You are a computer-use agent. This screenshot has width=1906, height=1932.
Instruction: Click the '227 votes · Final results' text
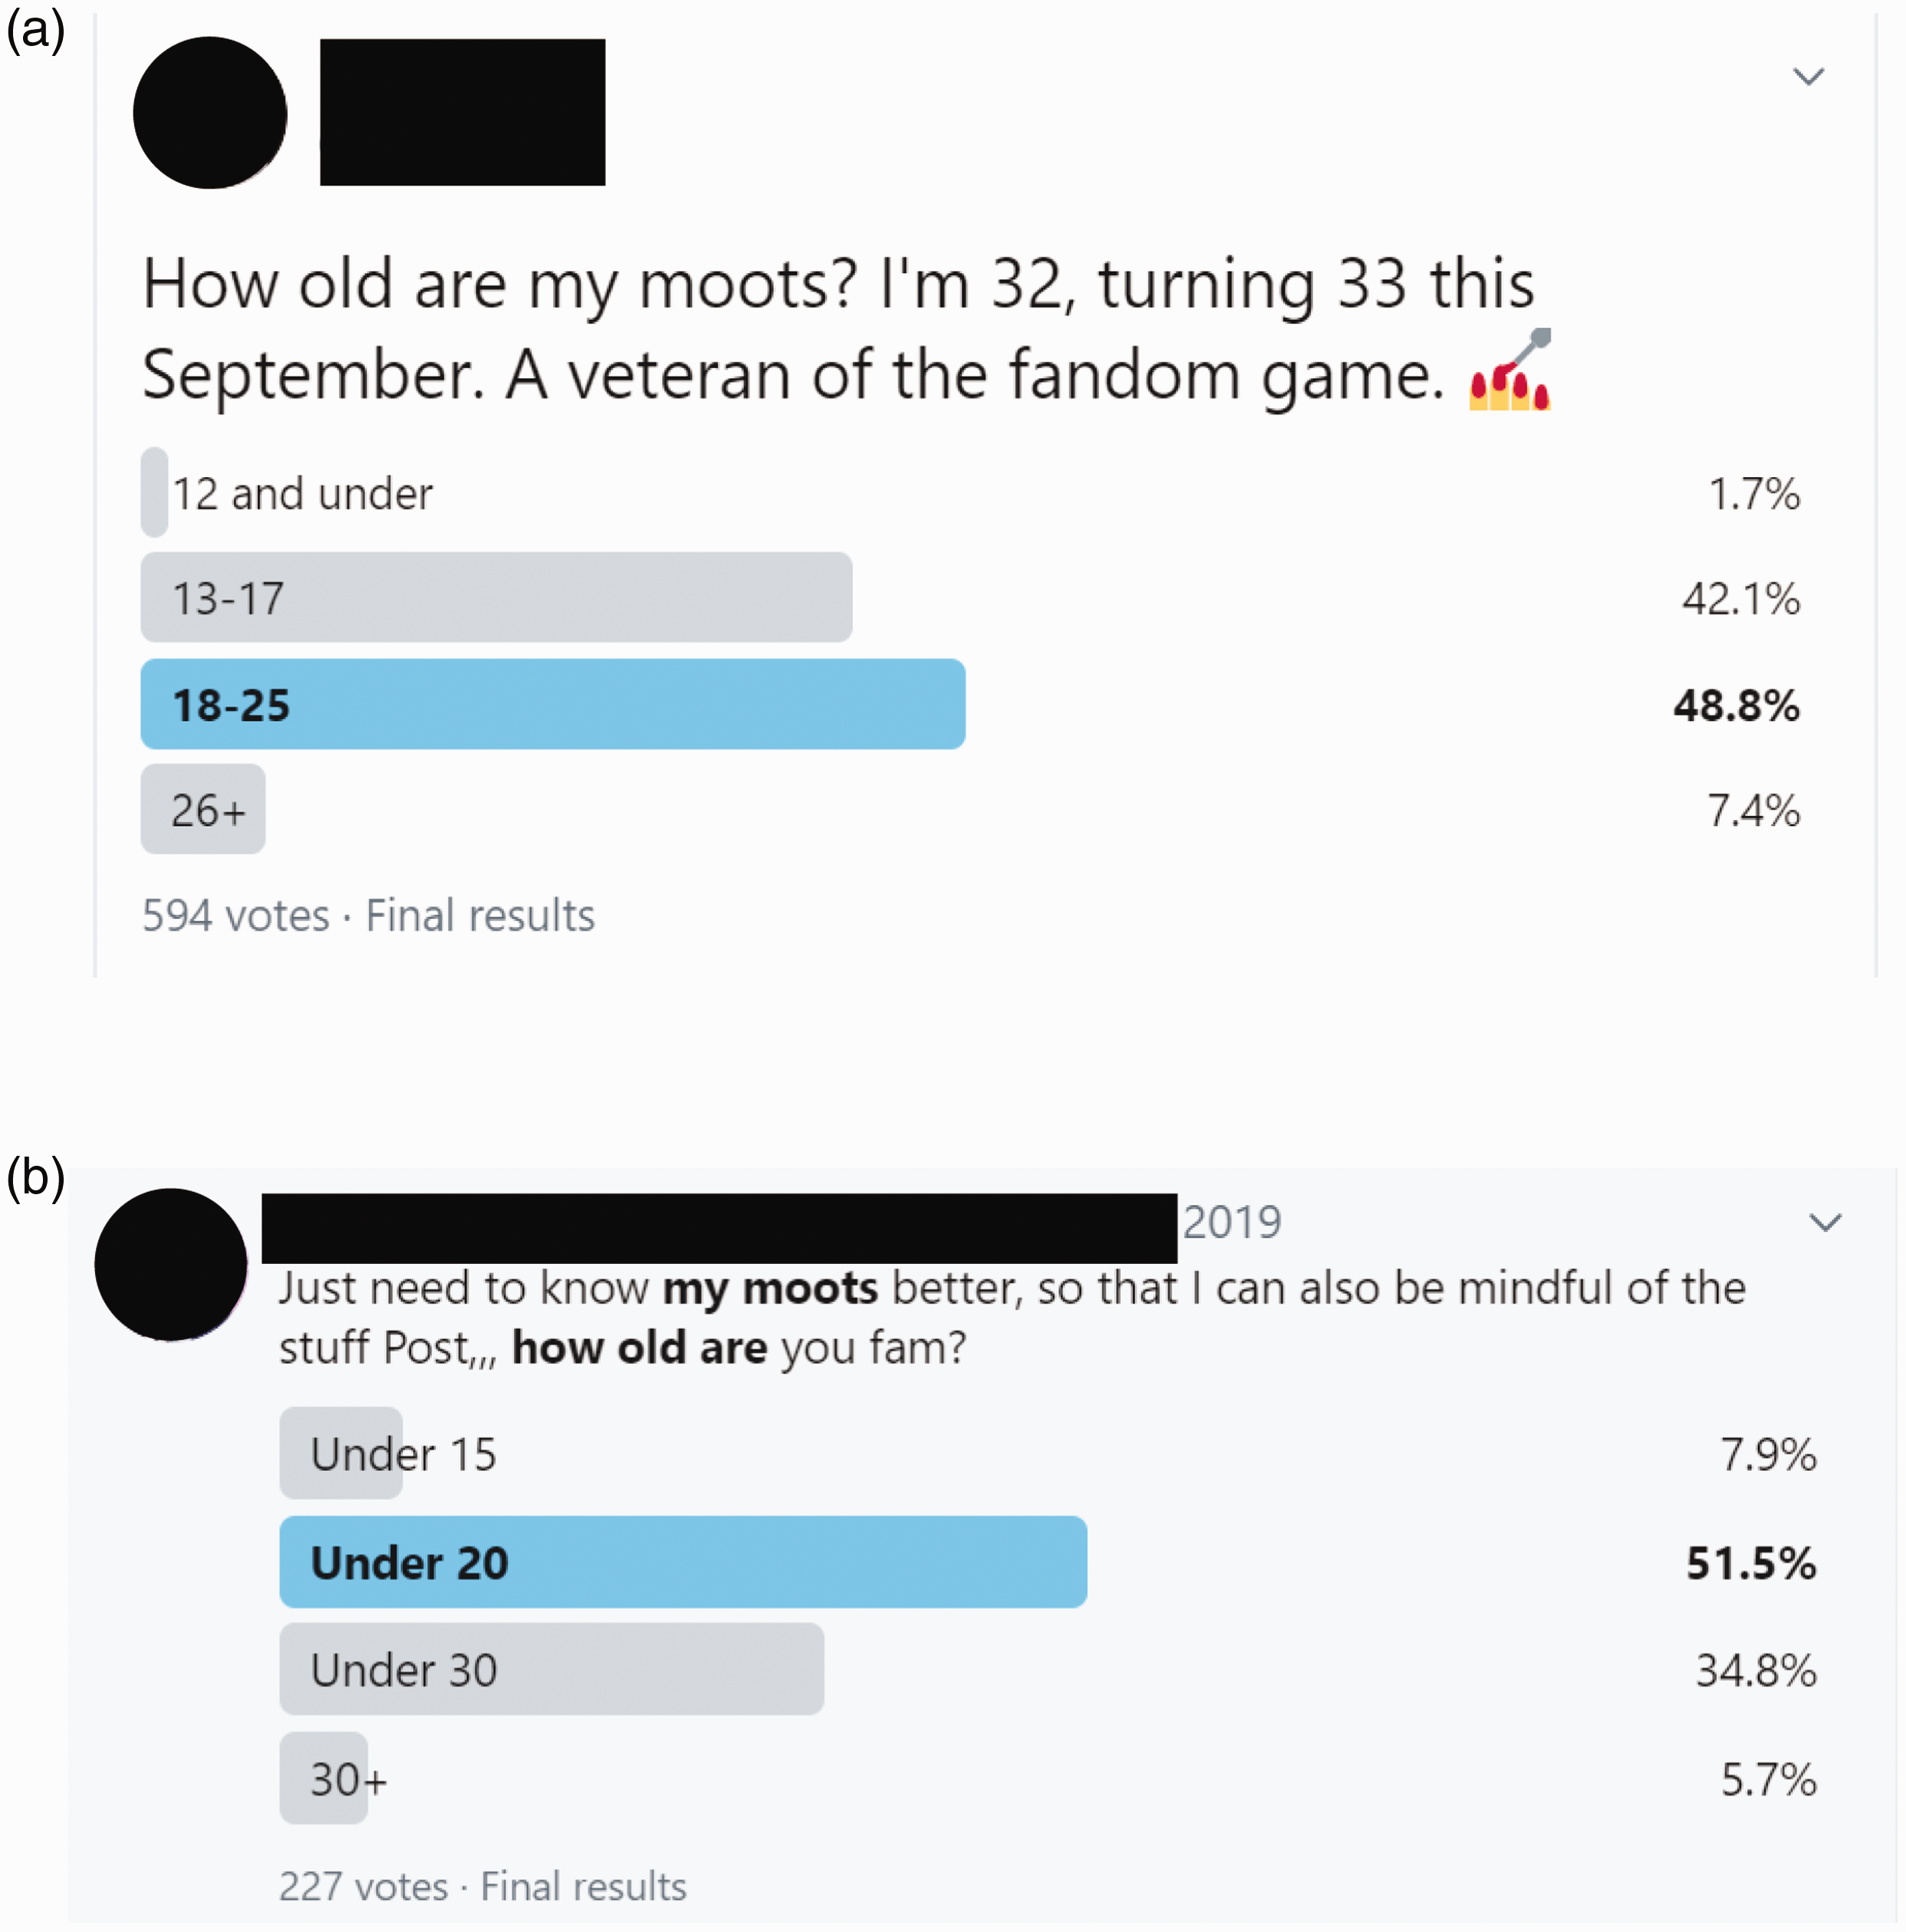click(x=482, y=1886)
